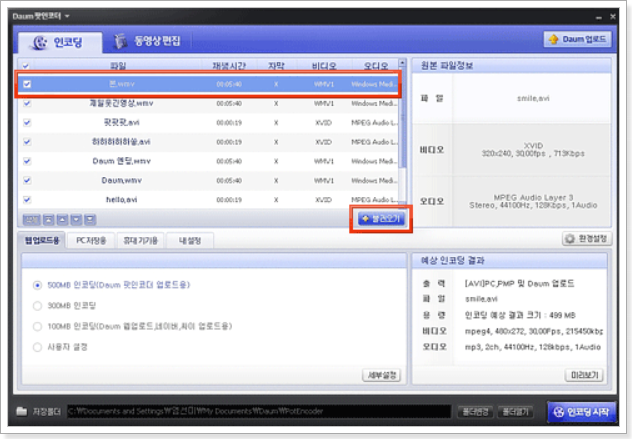Select 100MB 인코딩 radio option
Screen dimensions: 632x439
coord(37,327)
